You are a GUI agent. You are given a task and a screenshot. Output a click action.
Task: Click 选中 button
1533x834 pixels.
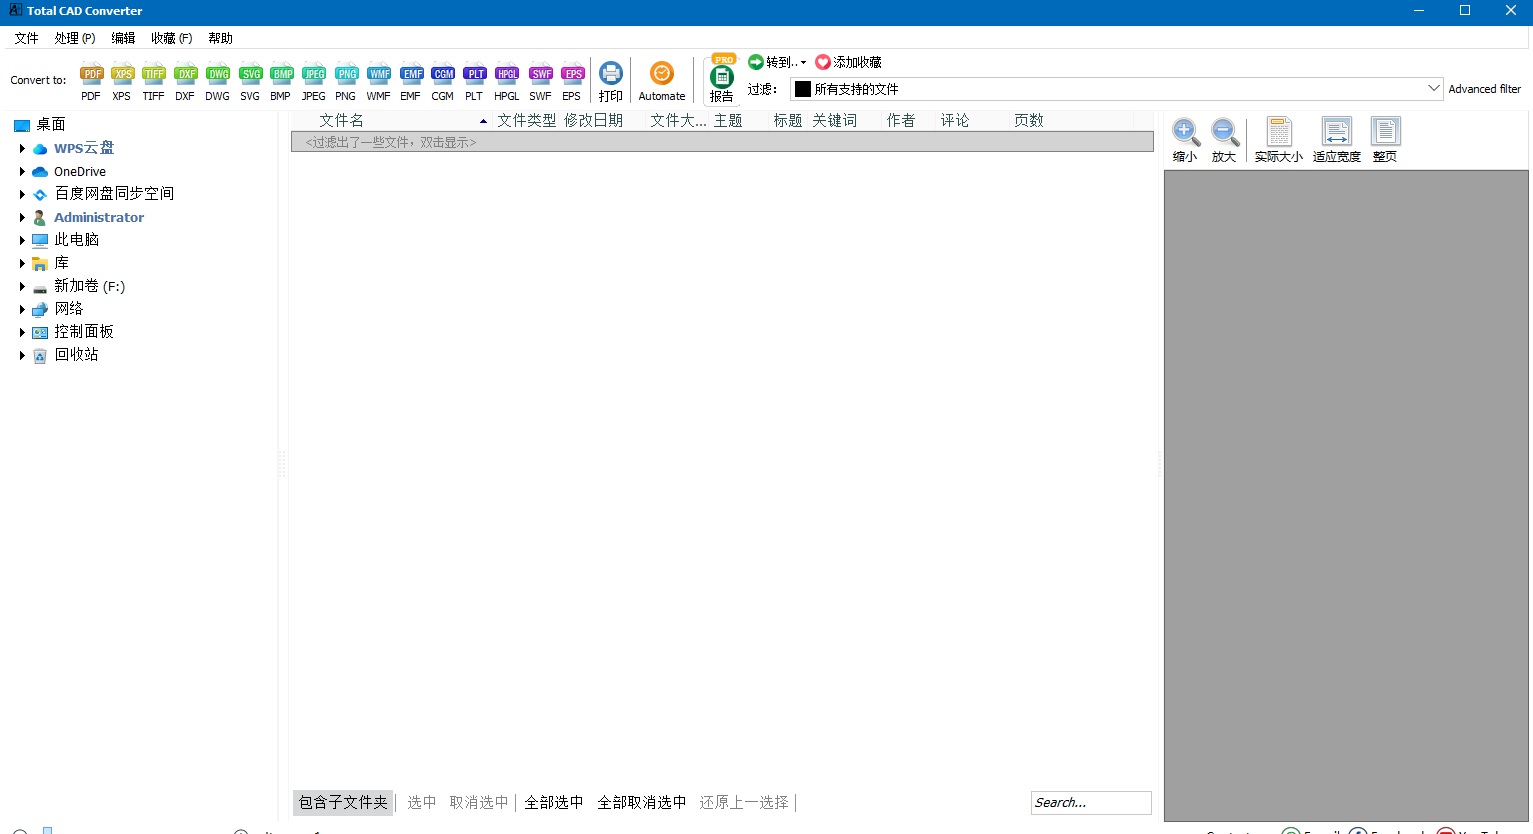pyautogui.click(x=421, y=802)
